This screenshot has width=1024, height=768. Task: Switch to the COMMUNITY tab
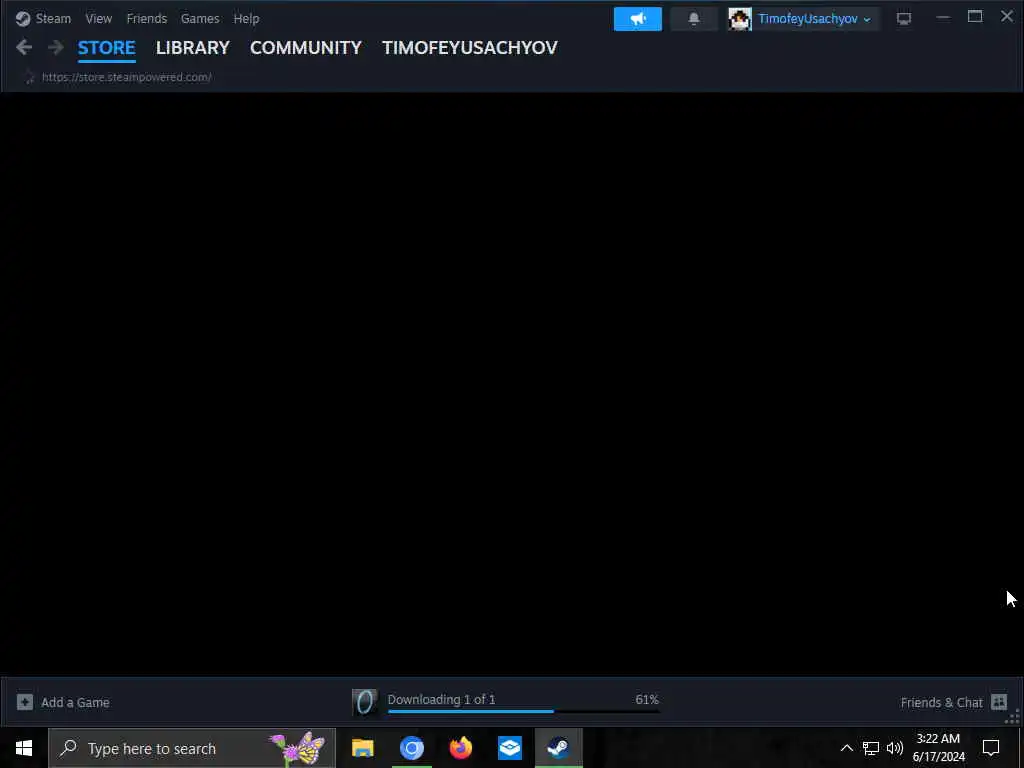(306, 48)
